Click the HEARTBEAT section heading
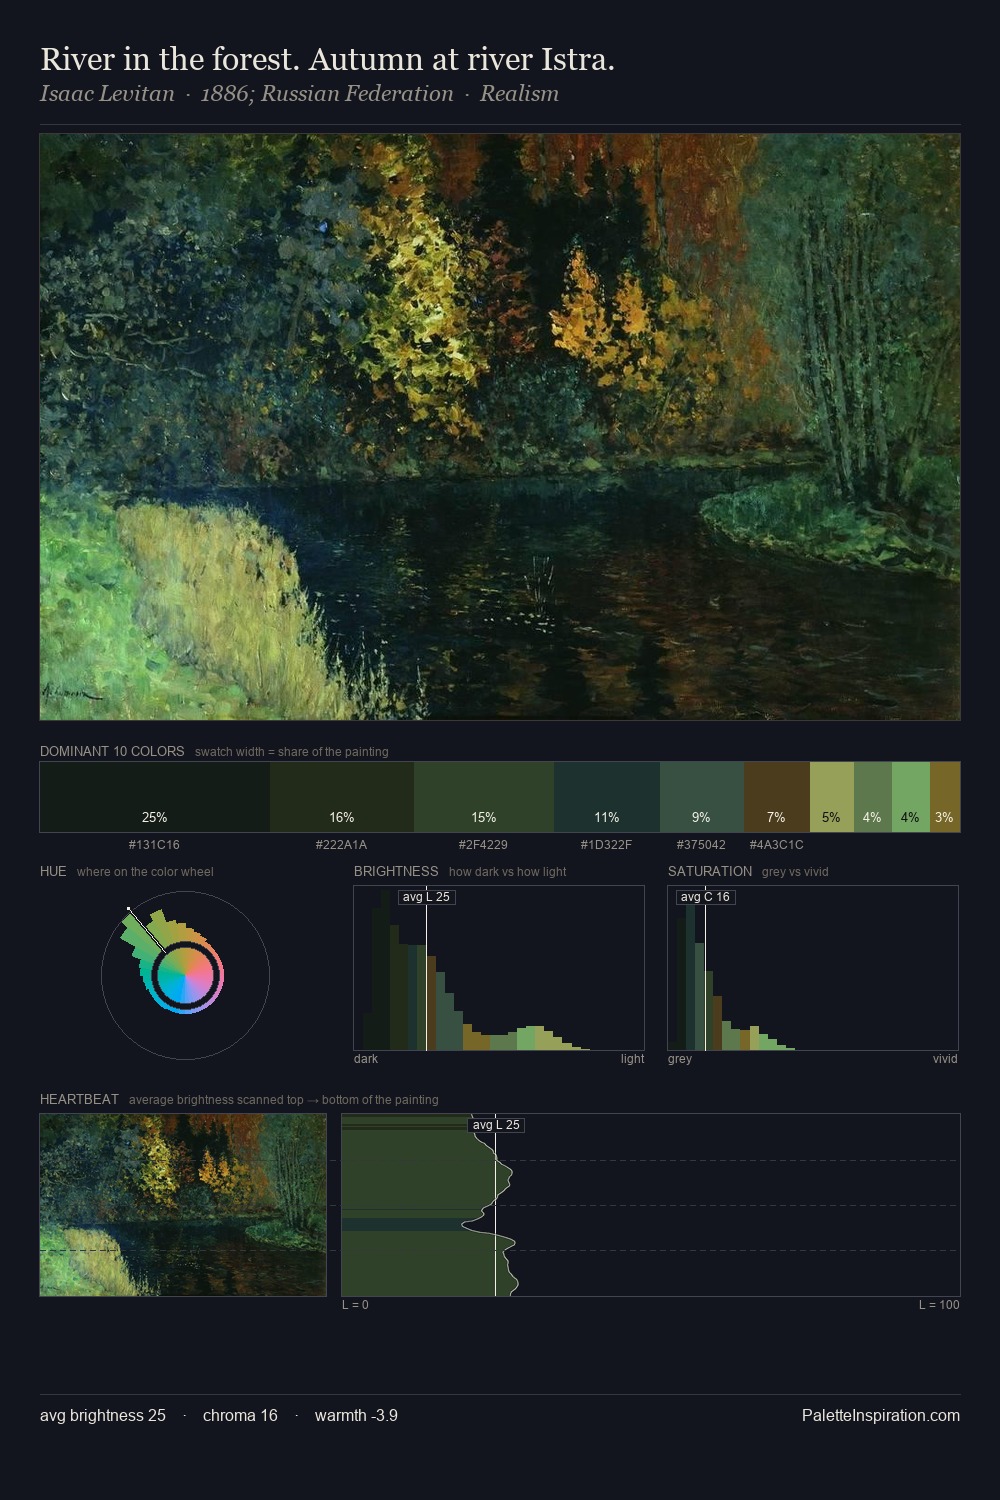The width and height of the screenshot is (1000, 1500). tap(79, 1099)
